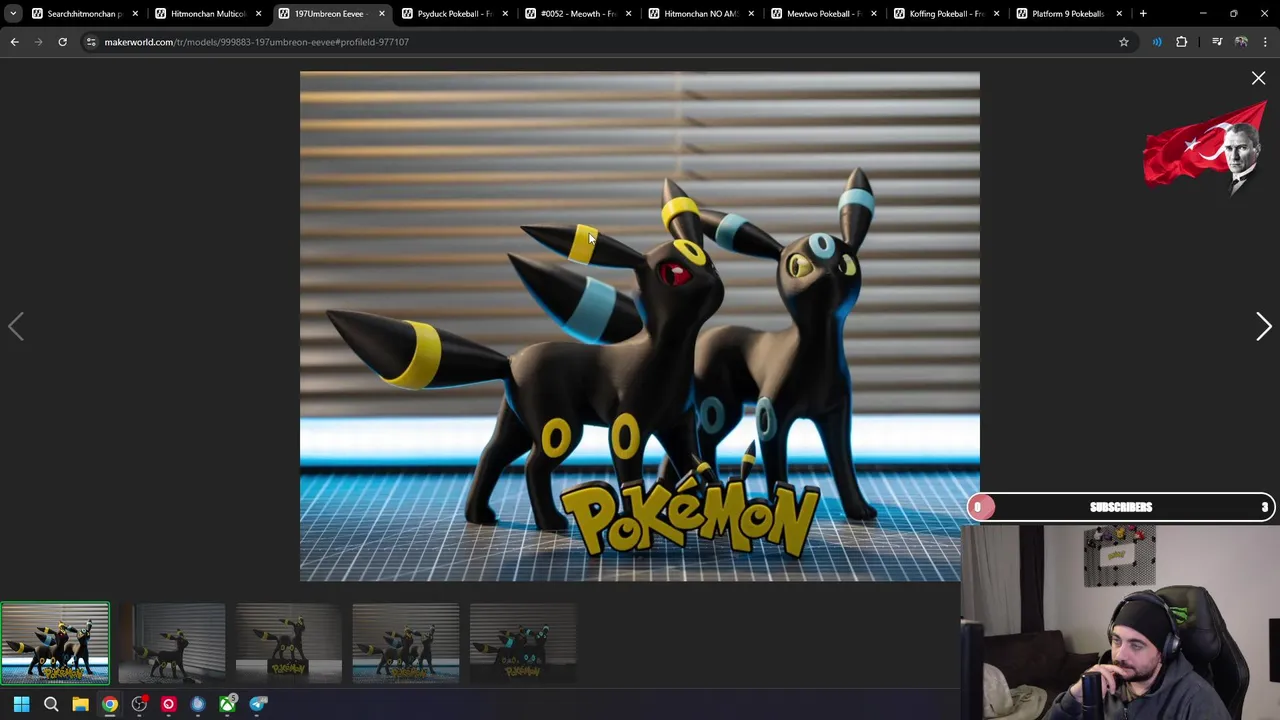Open the Extensions puzzle icon

[1182, 42]
